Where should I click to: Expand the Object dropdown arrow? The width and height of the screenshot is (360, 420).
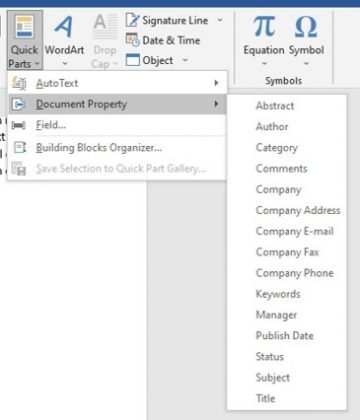click(185, 60)
